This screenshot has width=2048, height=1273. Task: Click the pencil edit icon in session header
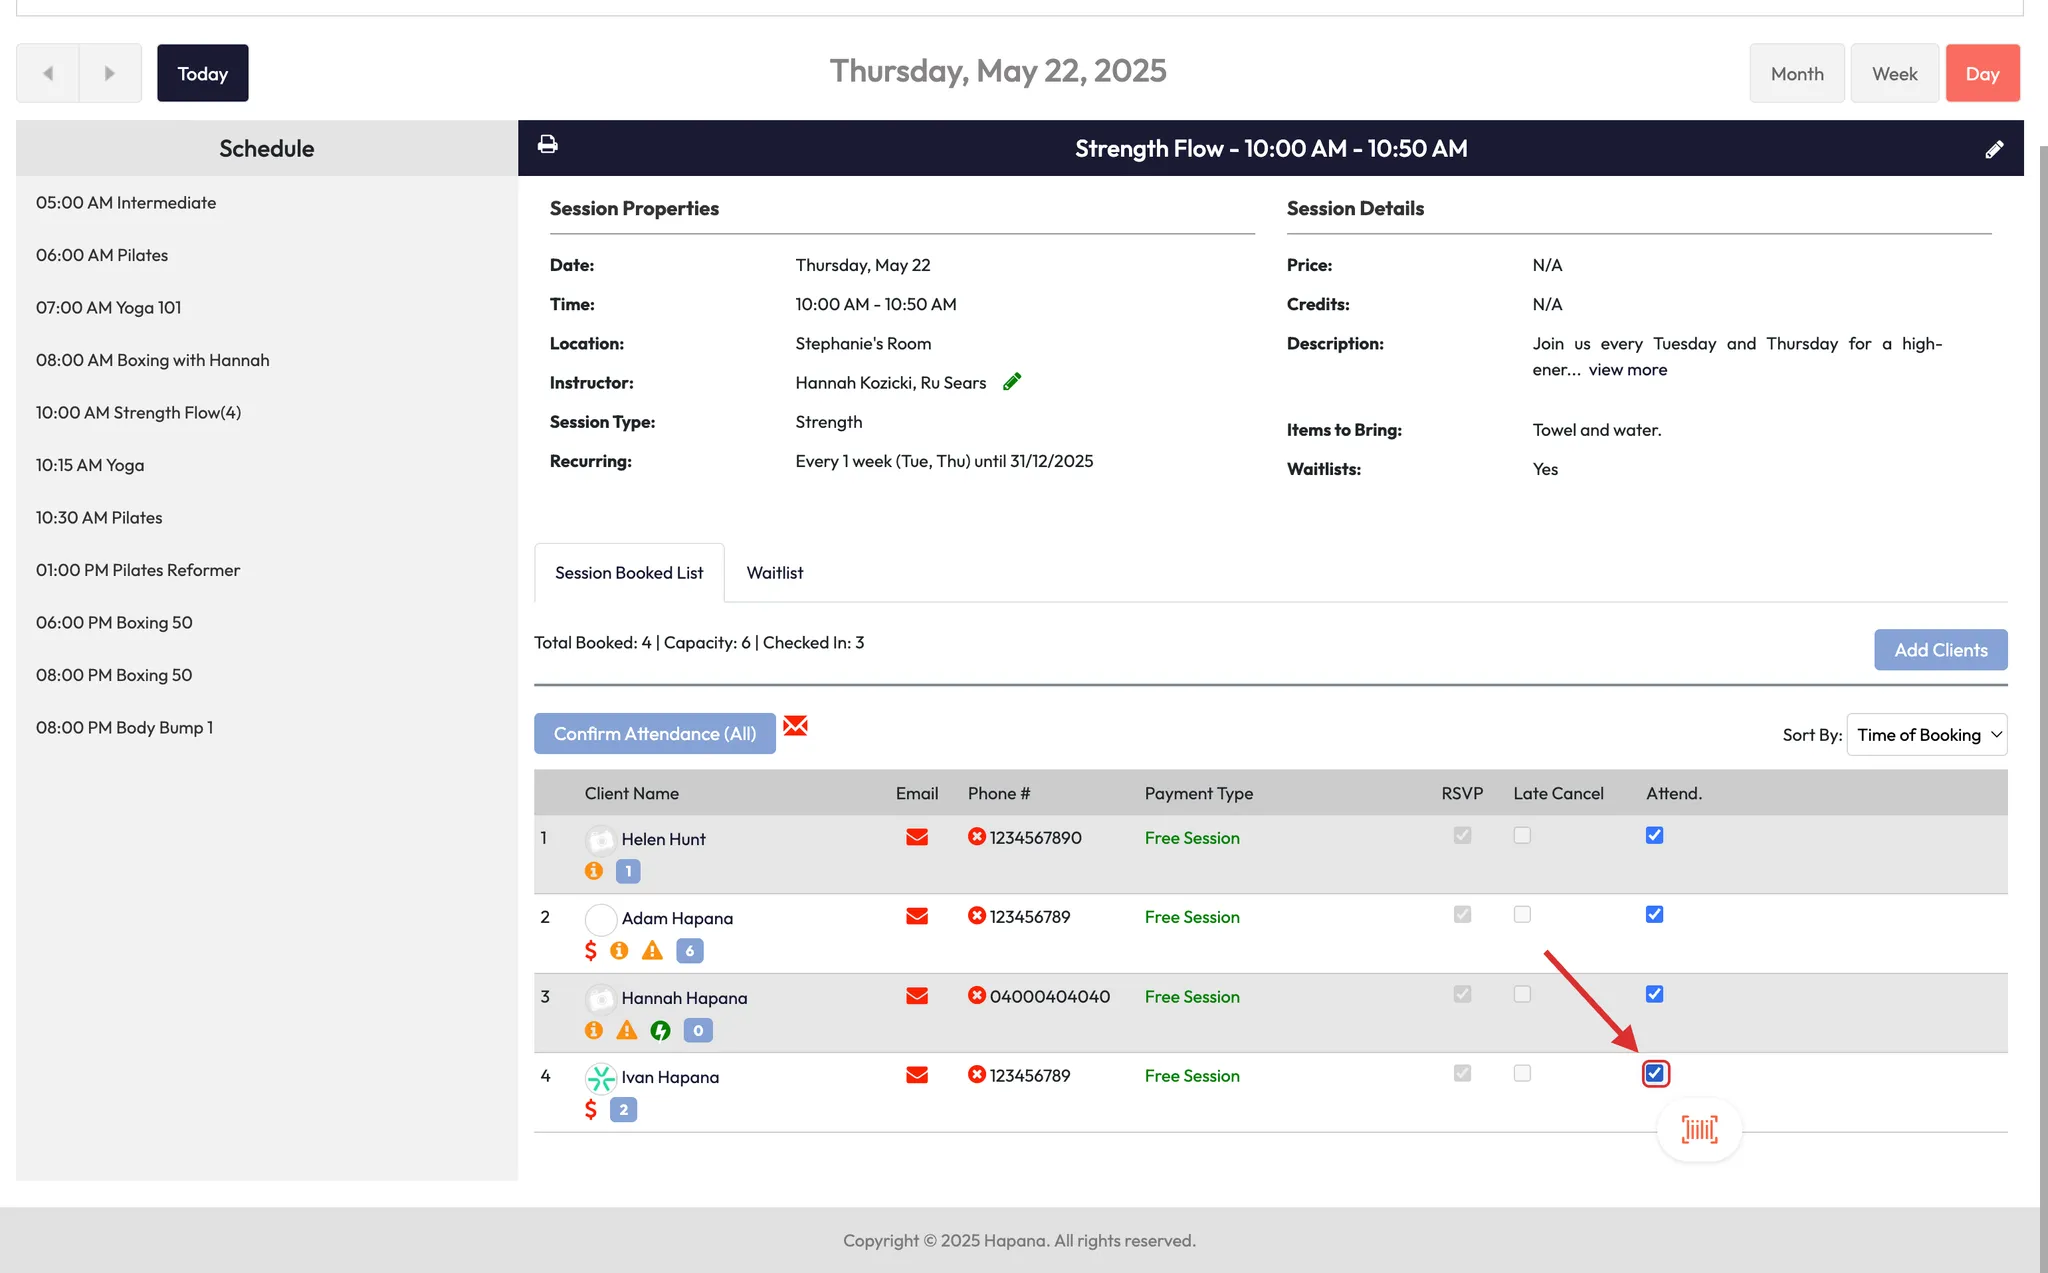(1994, 149)
